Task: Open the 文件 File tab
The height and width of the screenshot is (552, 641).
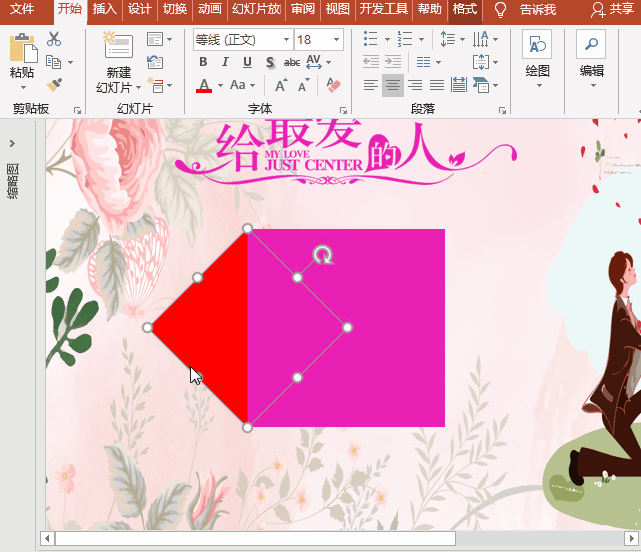Action: tap(22, 9)
